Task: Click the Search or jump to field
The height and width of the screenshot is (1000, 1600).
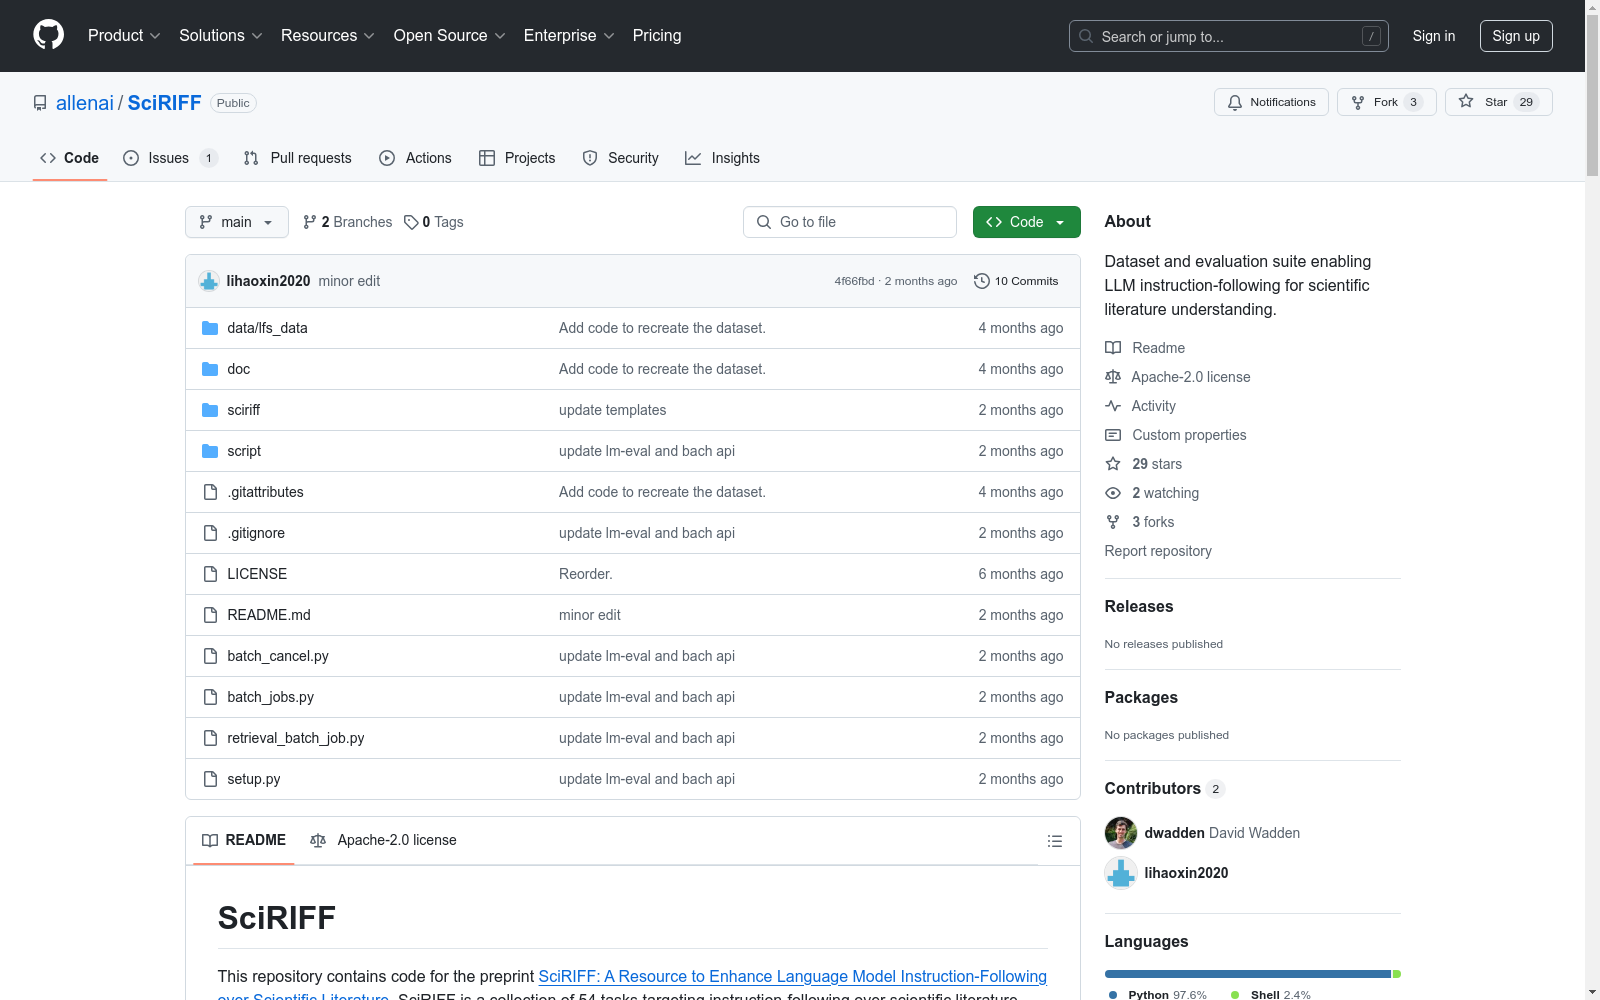Action: pos(1229,36)
